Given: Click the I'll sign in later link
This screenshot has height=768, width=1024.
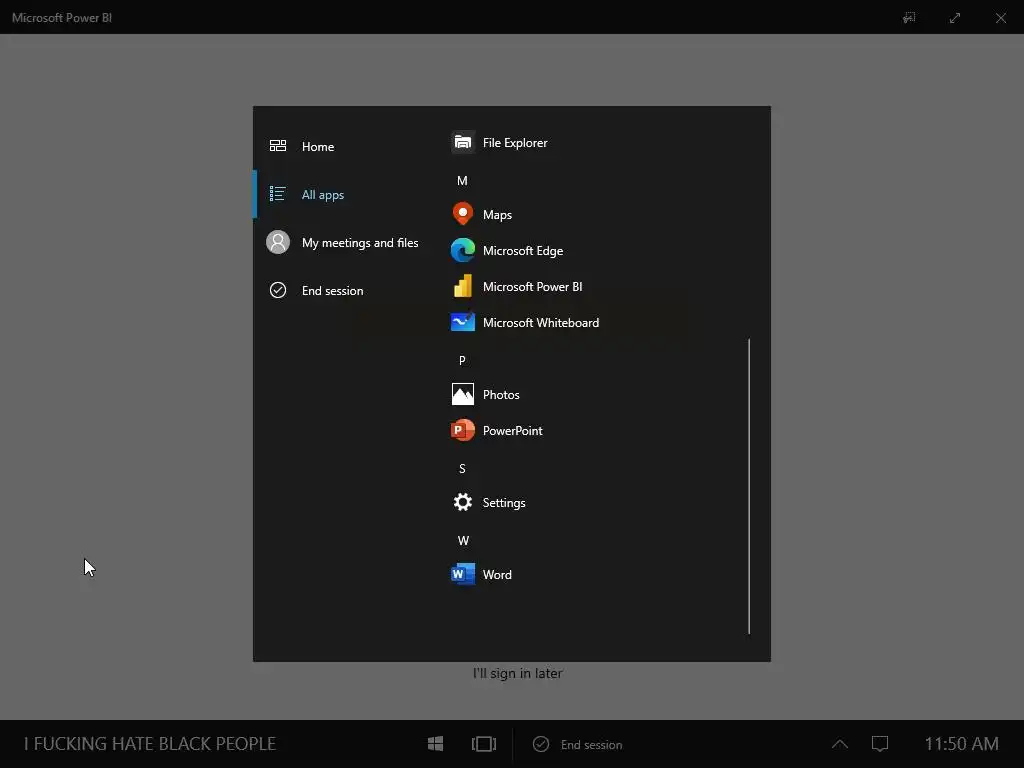Looking at the screenshot, I should (x=517, y=673).
